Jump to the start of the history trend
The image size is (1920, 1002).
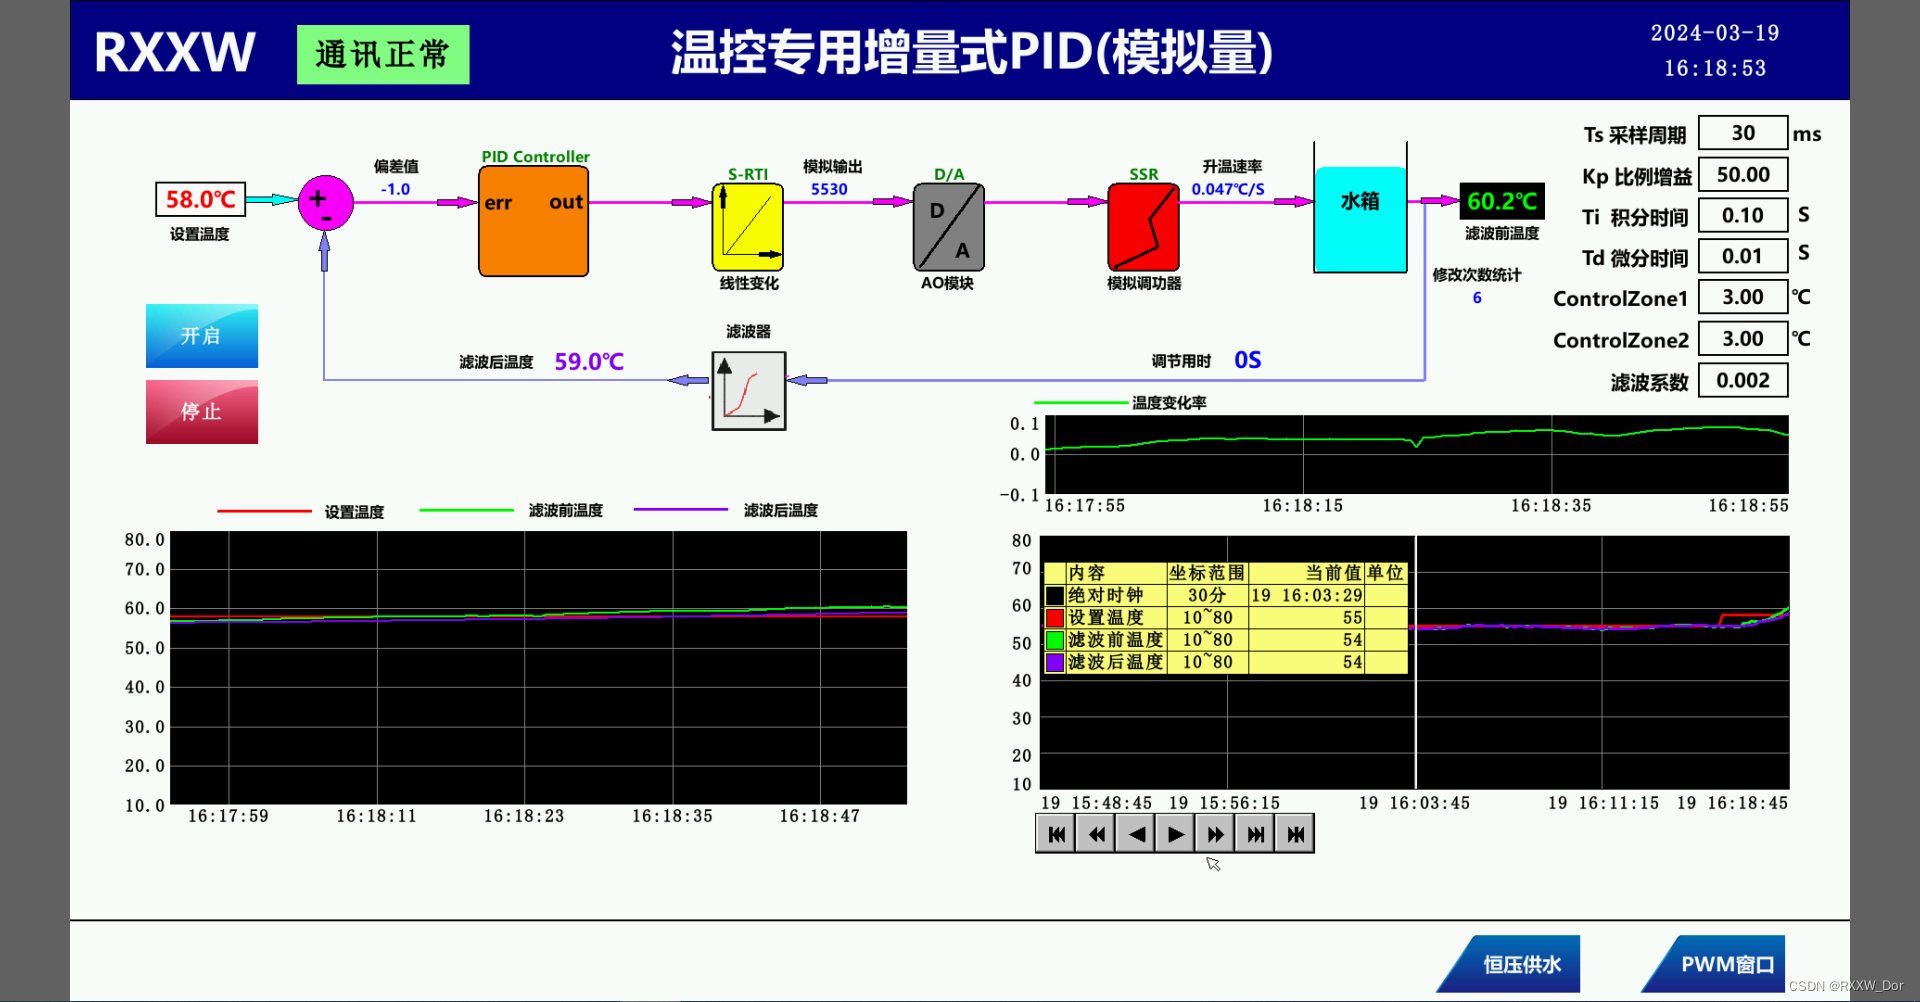[x=1055, y=834]
